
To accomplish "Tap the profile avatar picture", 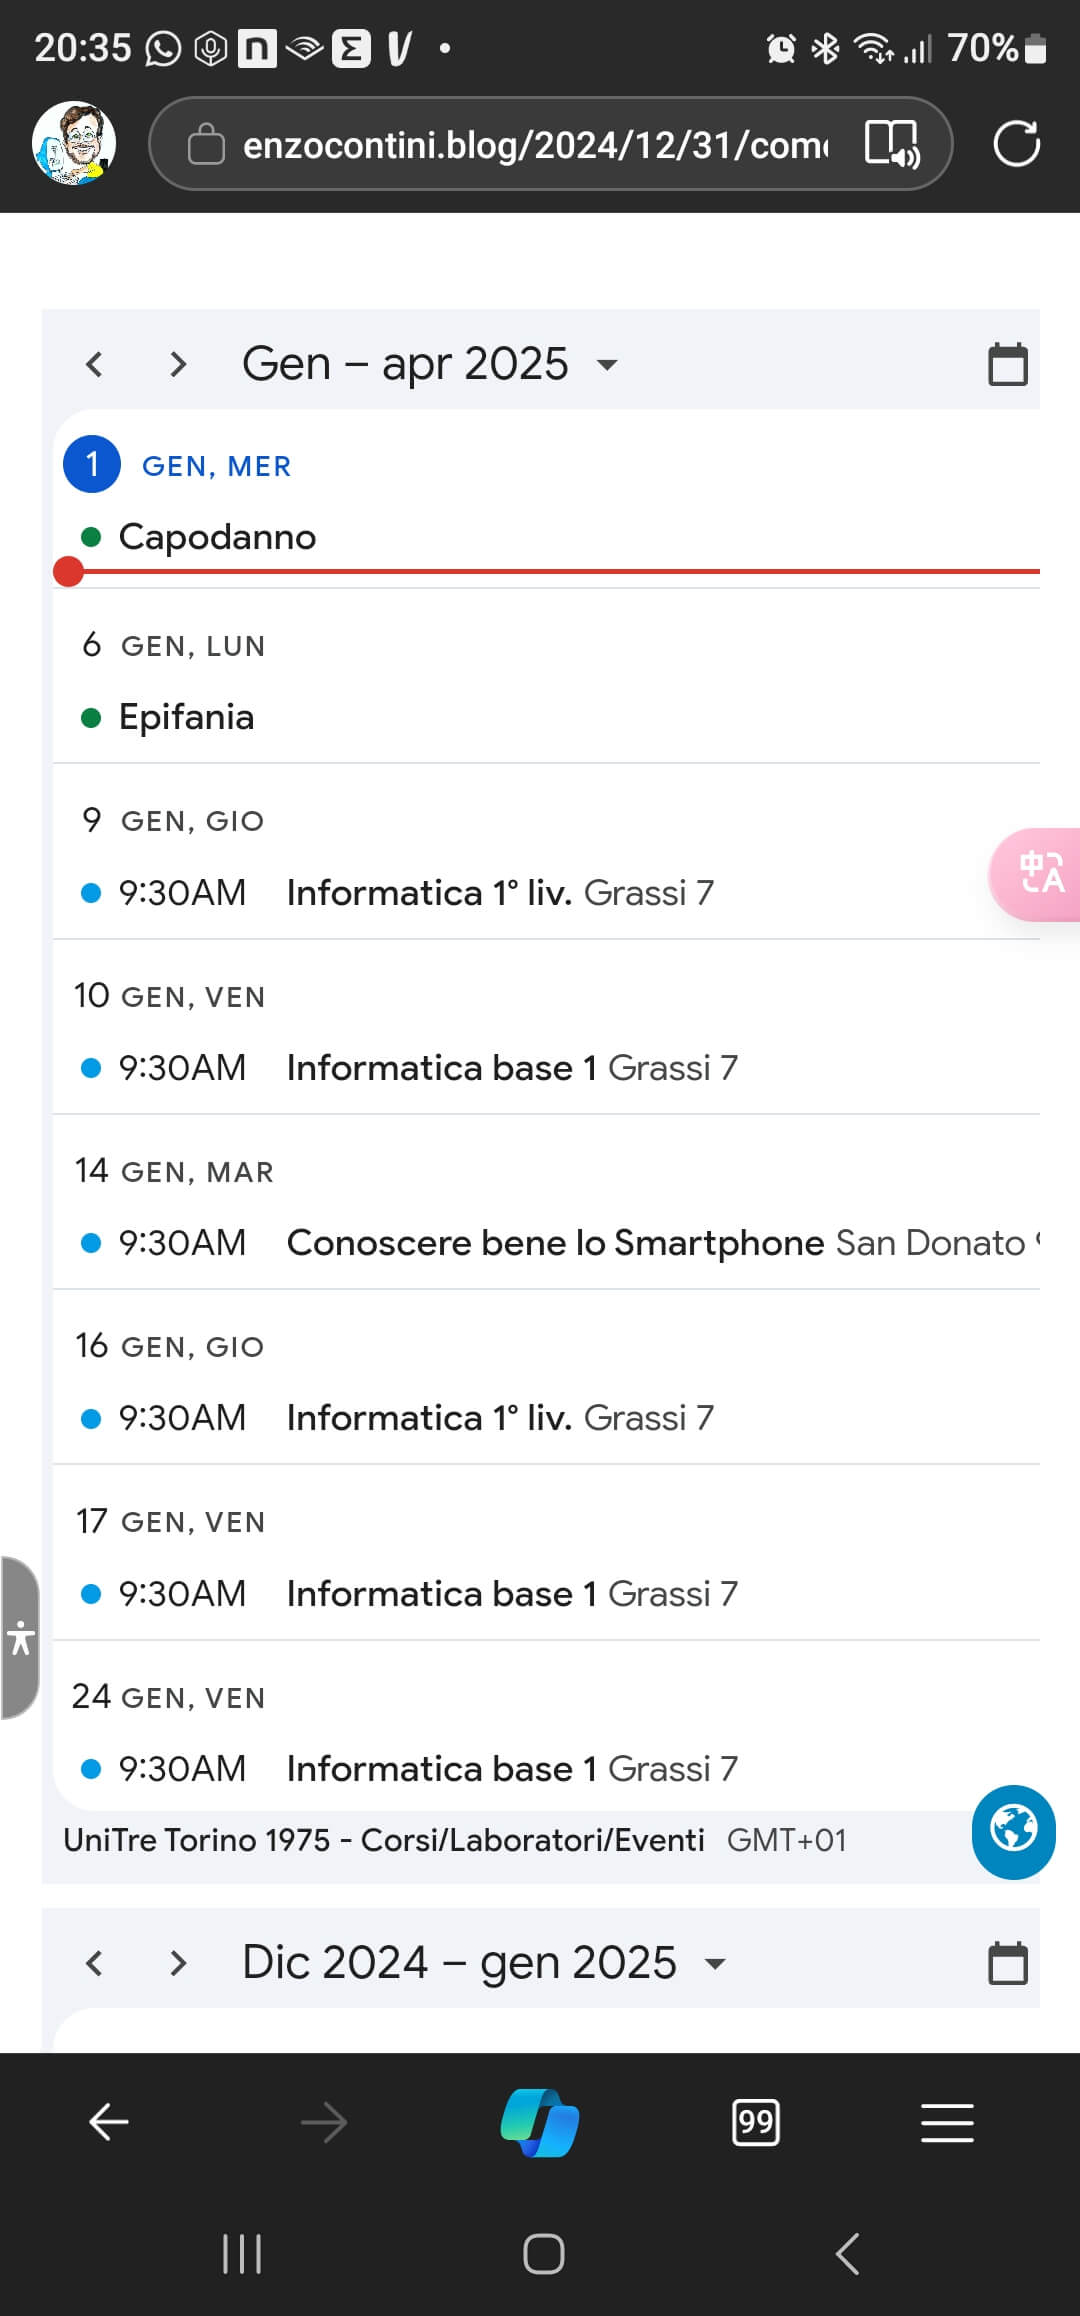I will (x=74, y=143).
